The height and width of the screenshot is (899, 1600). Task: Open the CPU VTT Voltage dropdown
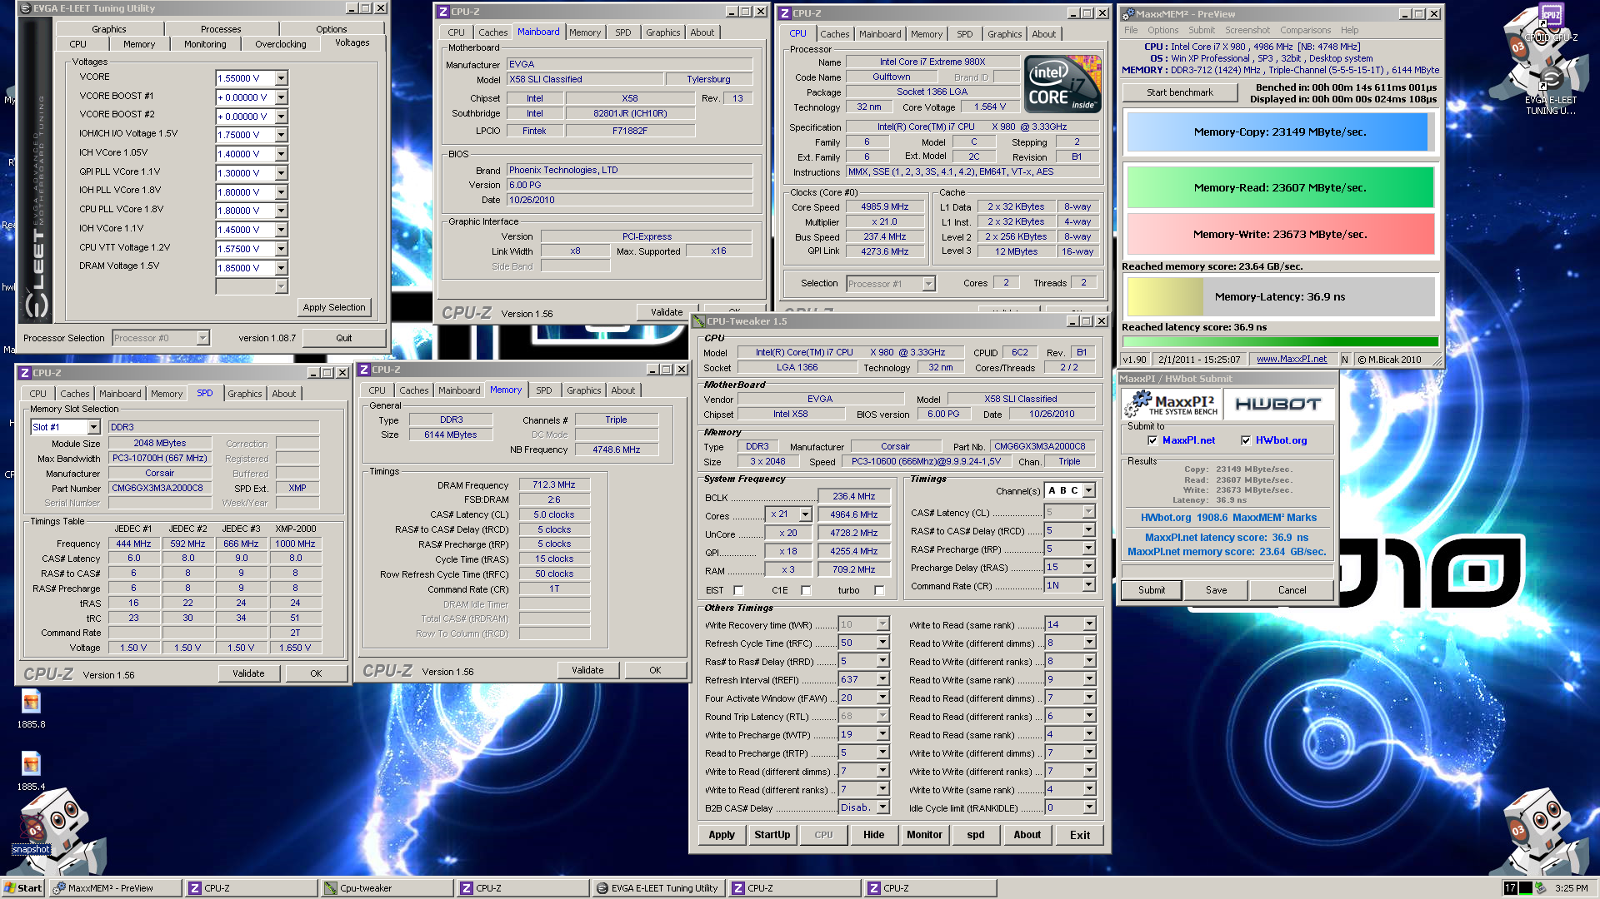(281, 249)
